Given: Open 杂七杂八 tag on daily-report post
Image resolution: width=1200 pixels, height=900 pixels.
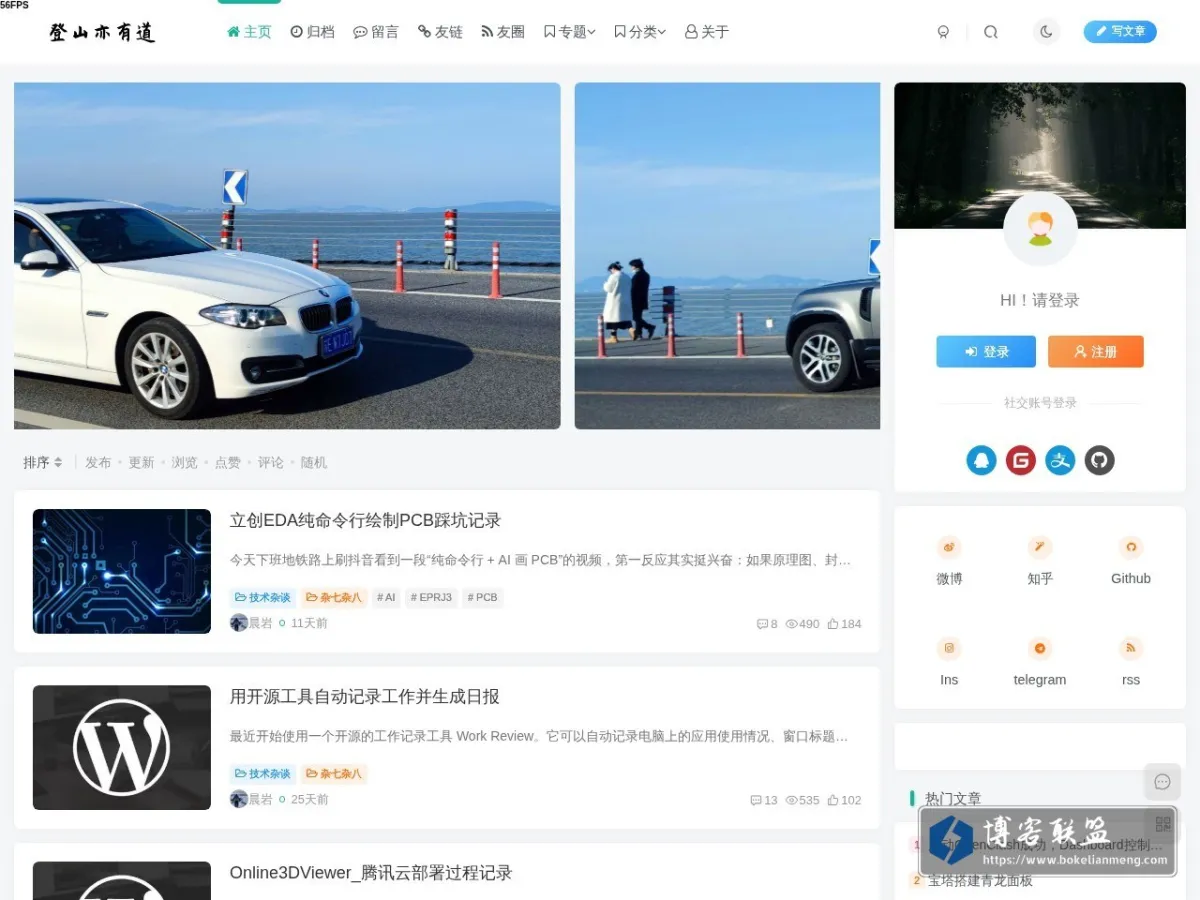Looking at the screenshot, I should (x=334, y=773).
